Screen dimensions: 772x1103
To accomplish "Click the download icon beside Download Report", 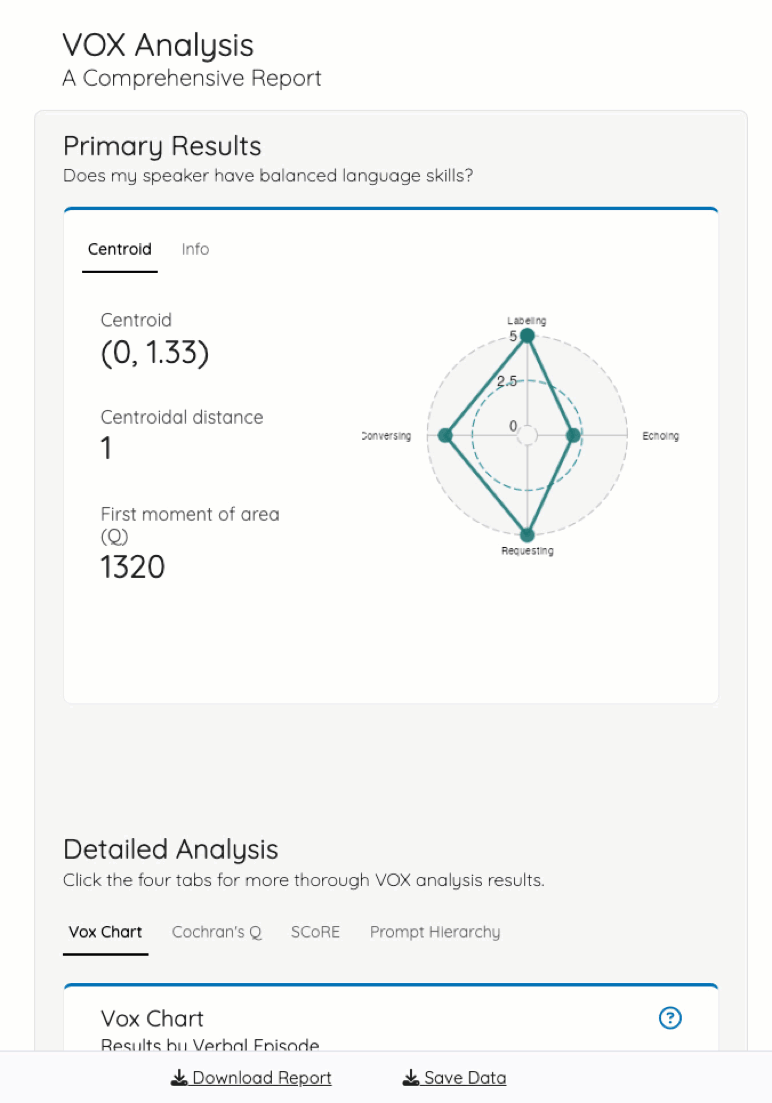I will [178, 1078].
